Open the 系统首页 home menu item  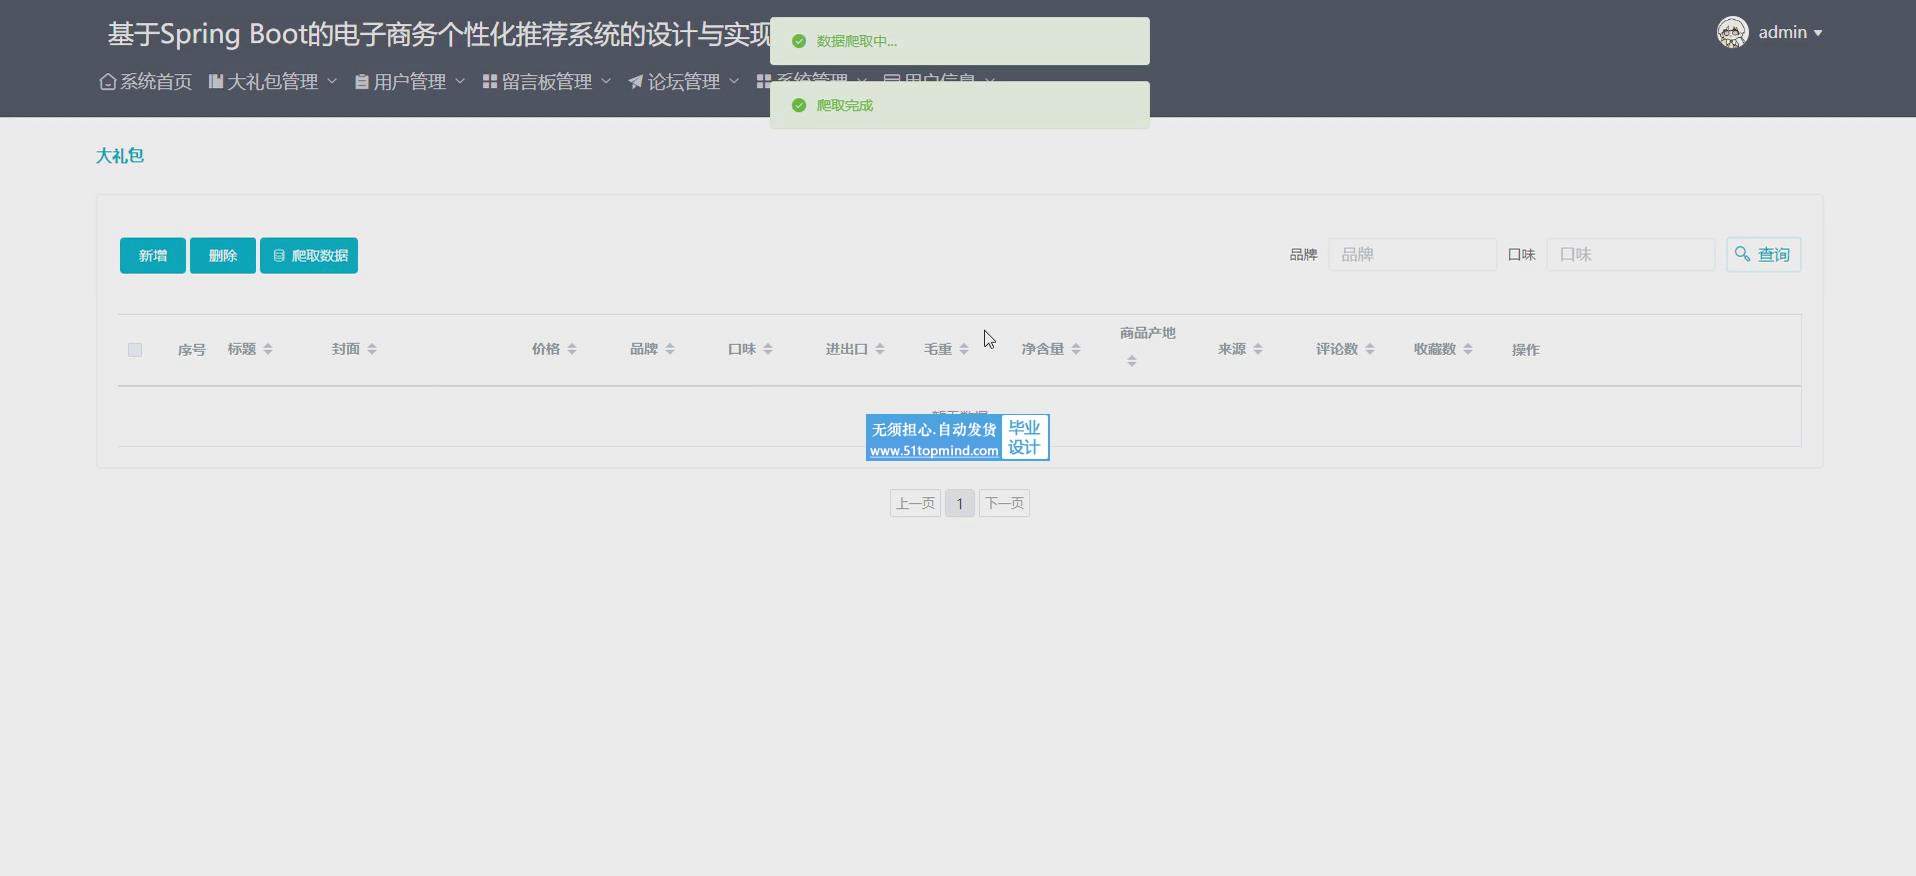[146, 82]
